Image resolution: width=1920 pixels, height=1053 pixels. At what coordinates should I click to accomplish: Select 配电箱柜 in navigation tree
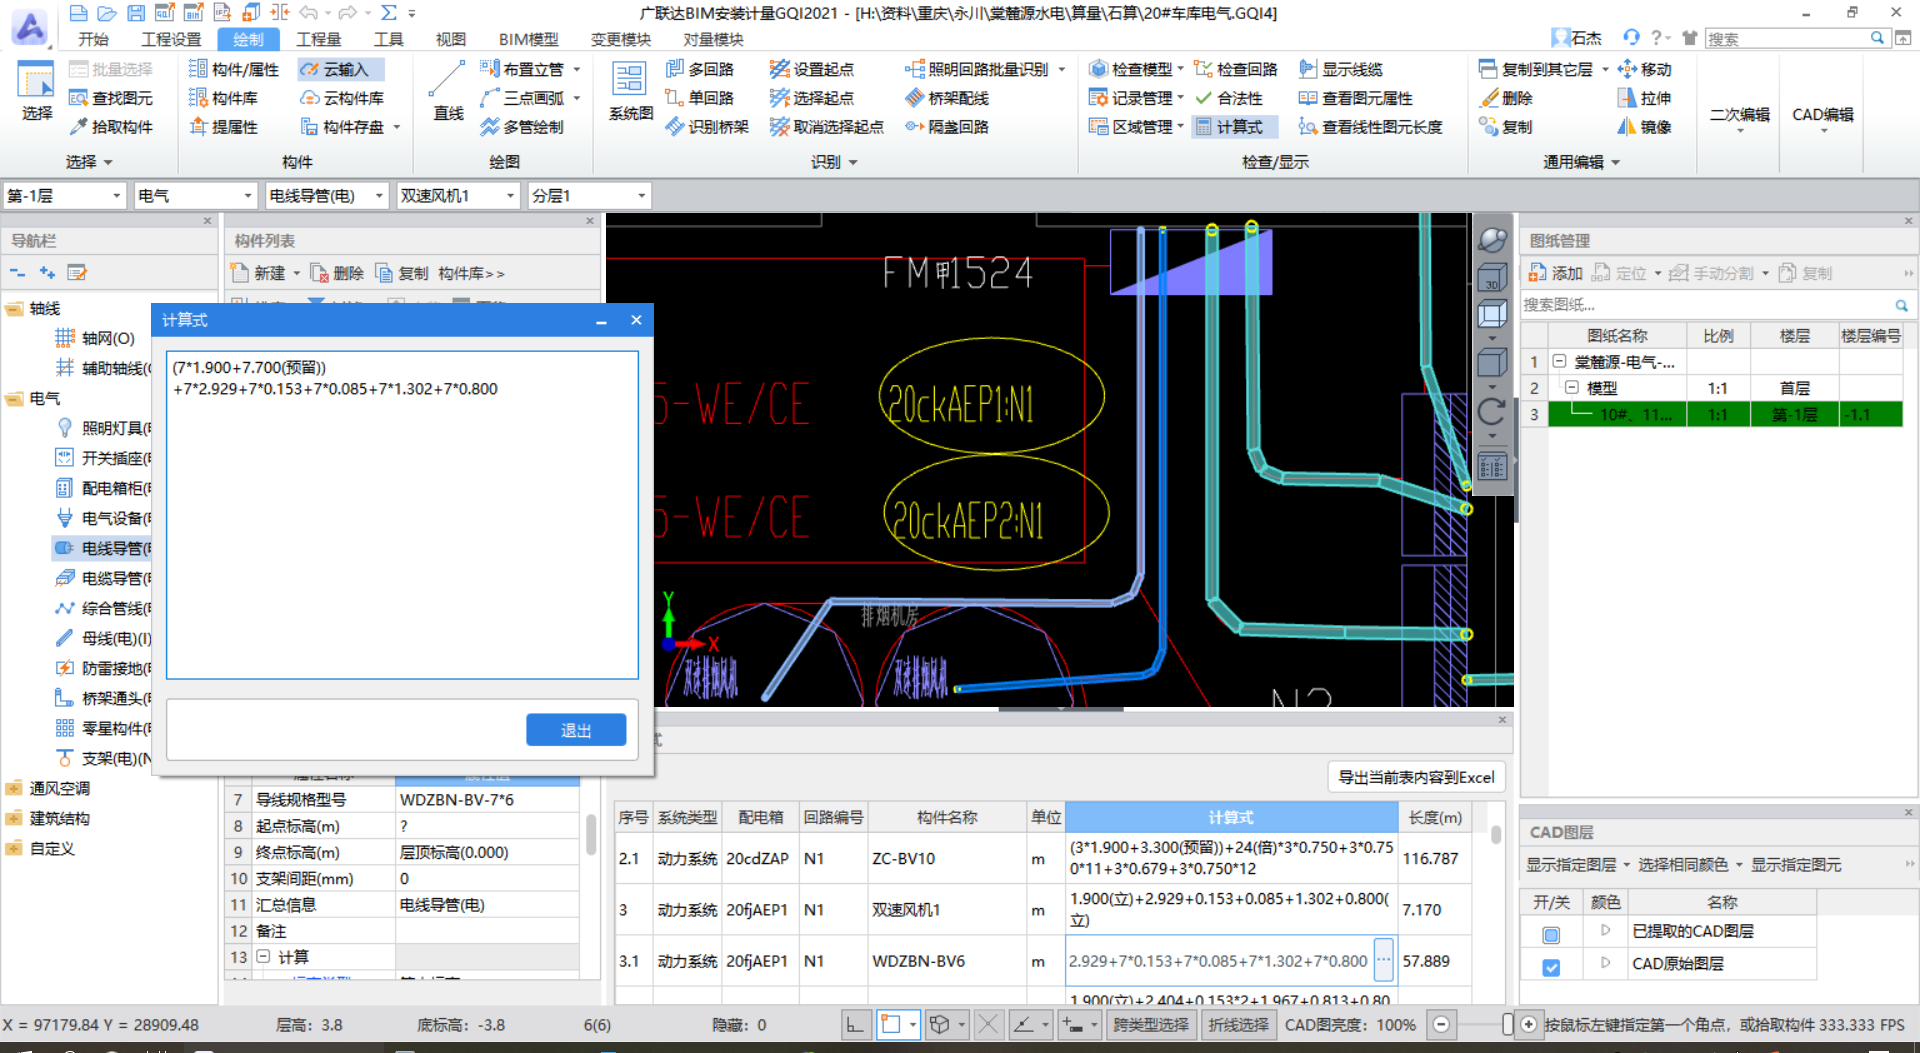point(104,488)
